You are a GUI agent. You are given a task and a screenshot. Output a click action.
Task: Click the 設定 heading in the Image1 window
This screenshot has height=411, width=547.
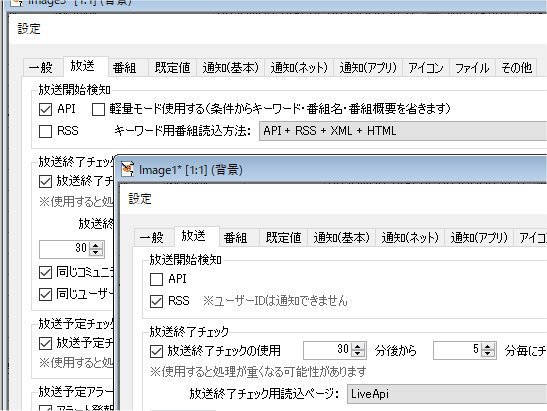(140, 199)
